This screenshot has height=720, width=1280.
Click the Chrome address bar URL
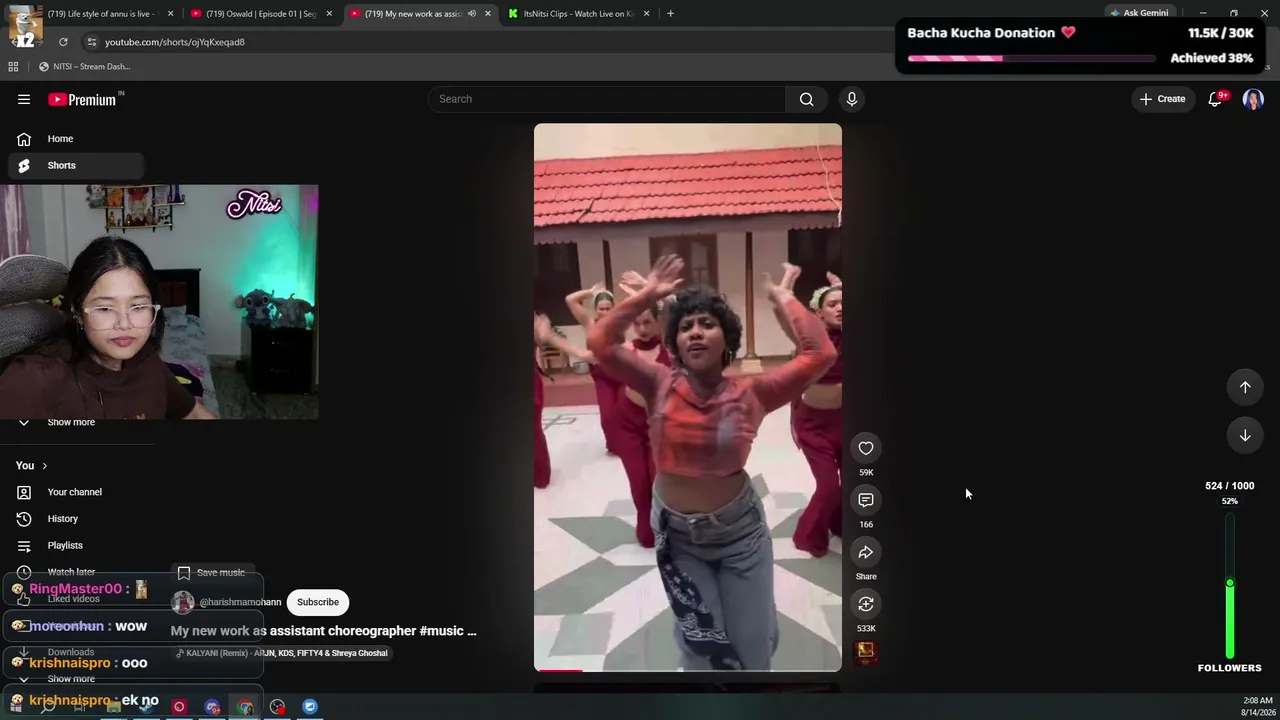pos(175,42)
